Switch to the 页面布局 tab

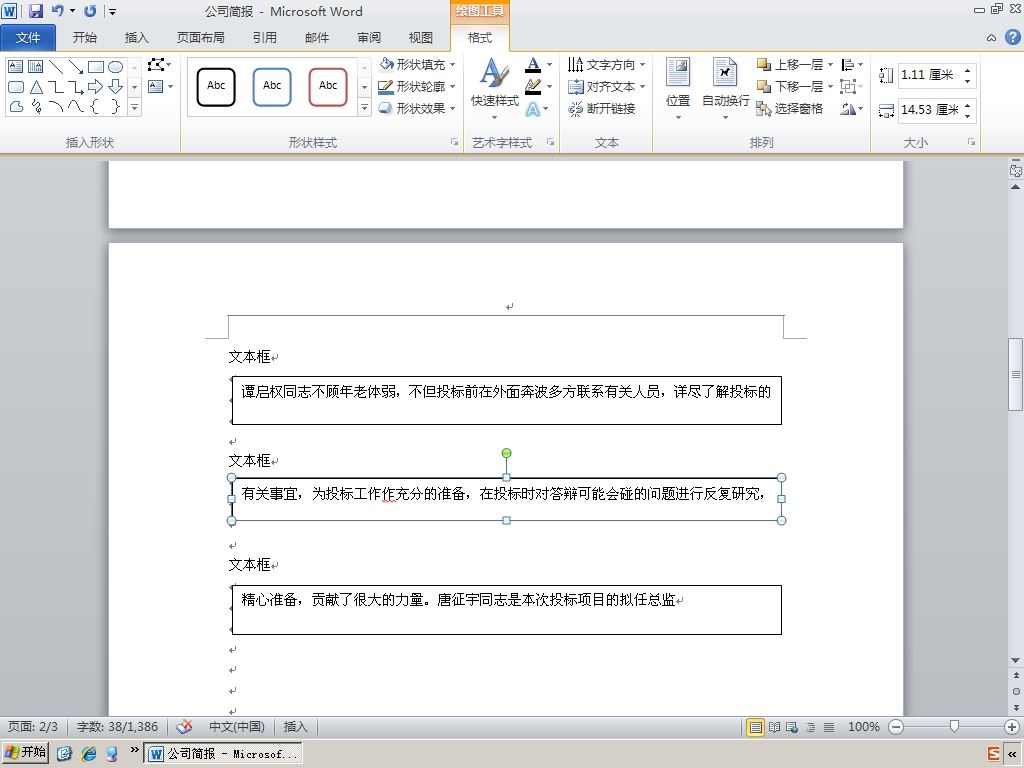200,37
